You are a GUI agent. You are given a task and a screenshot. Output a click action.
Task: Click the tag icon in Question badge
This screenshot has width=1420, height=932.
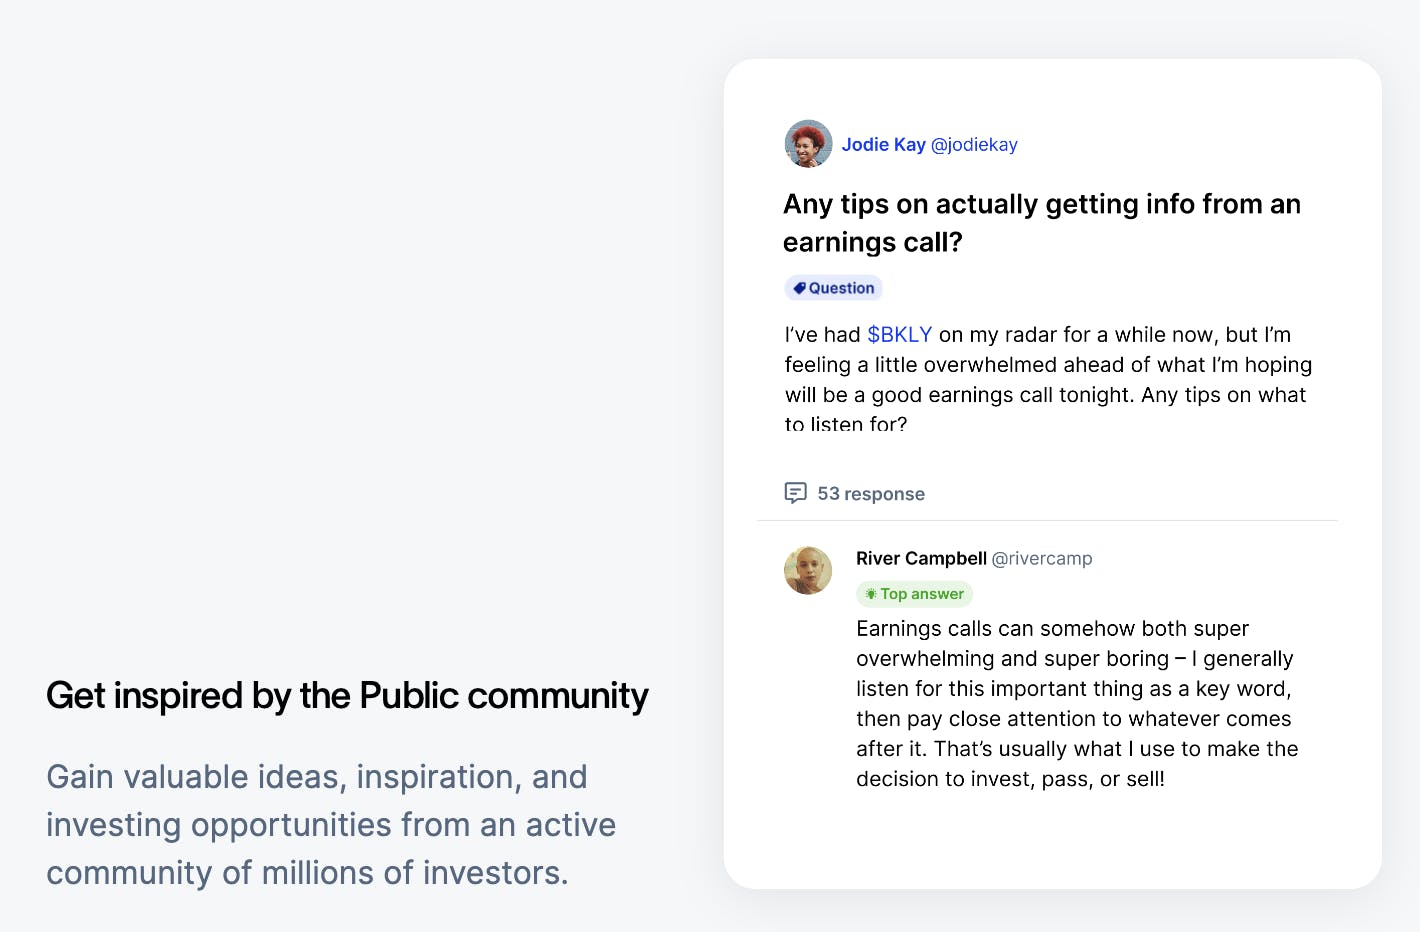[799, 288]
